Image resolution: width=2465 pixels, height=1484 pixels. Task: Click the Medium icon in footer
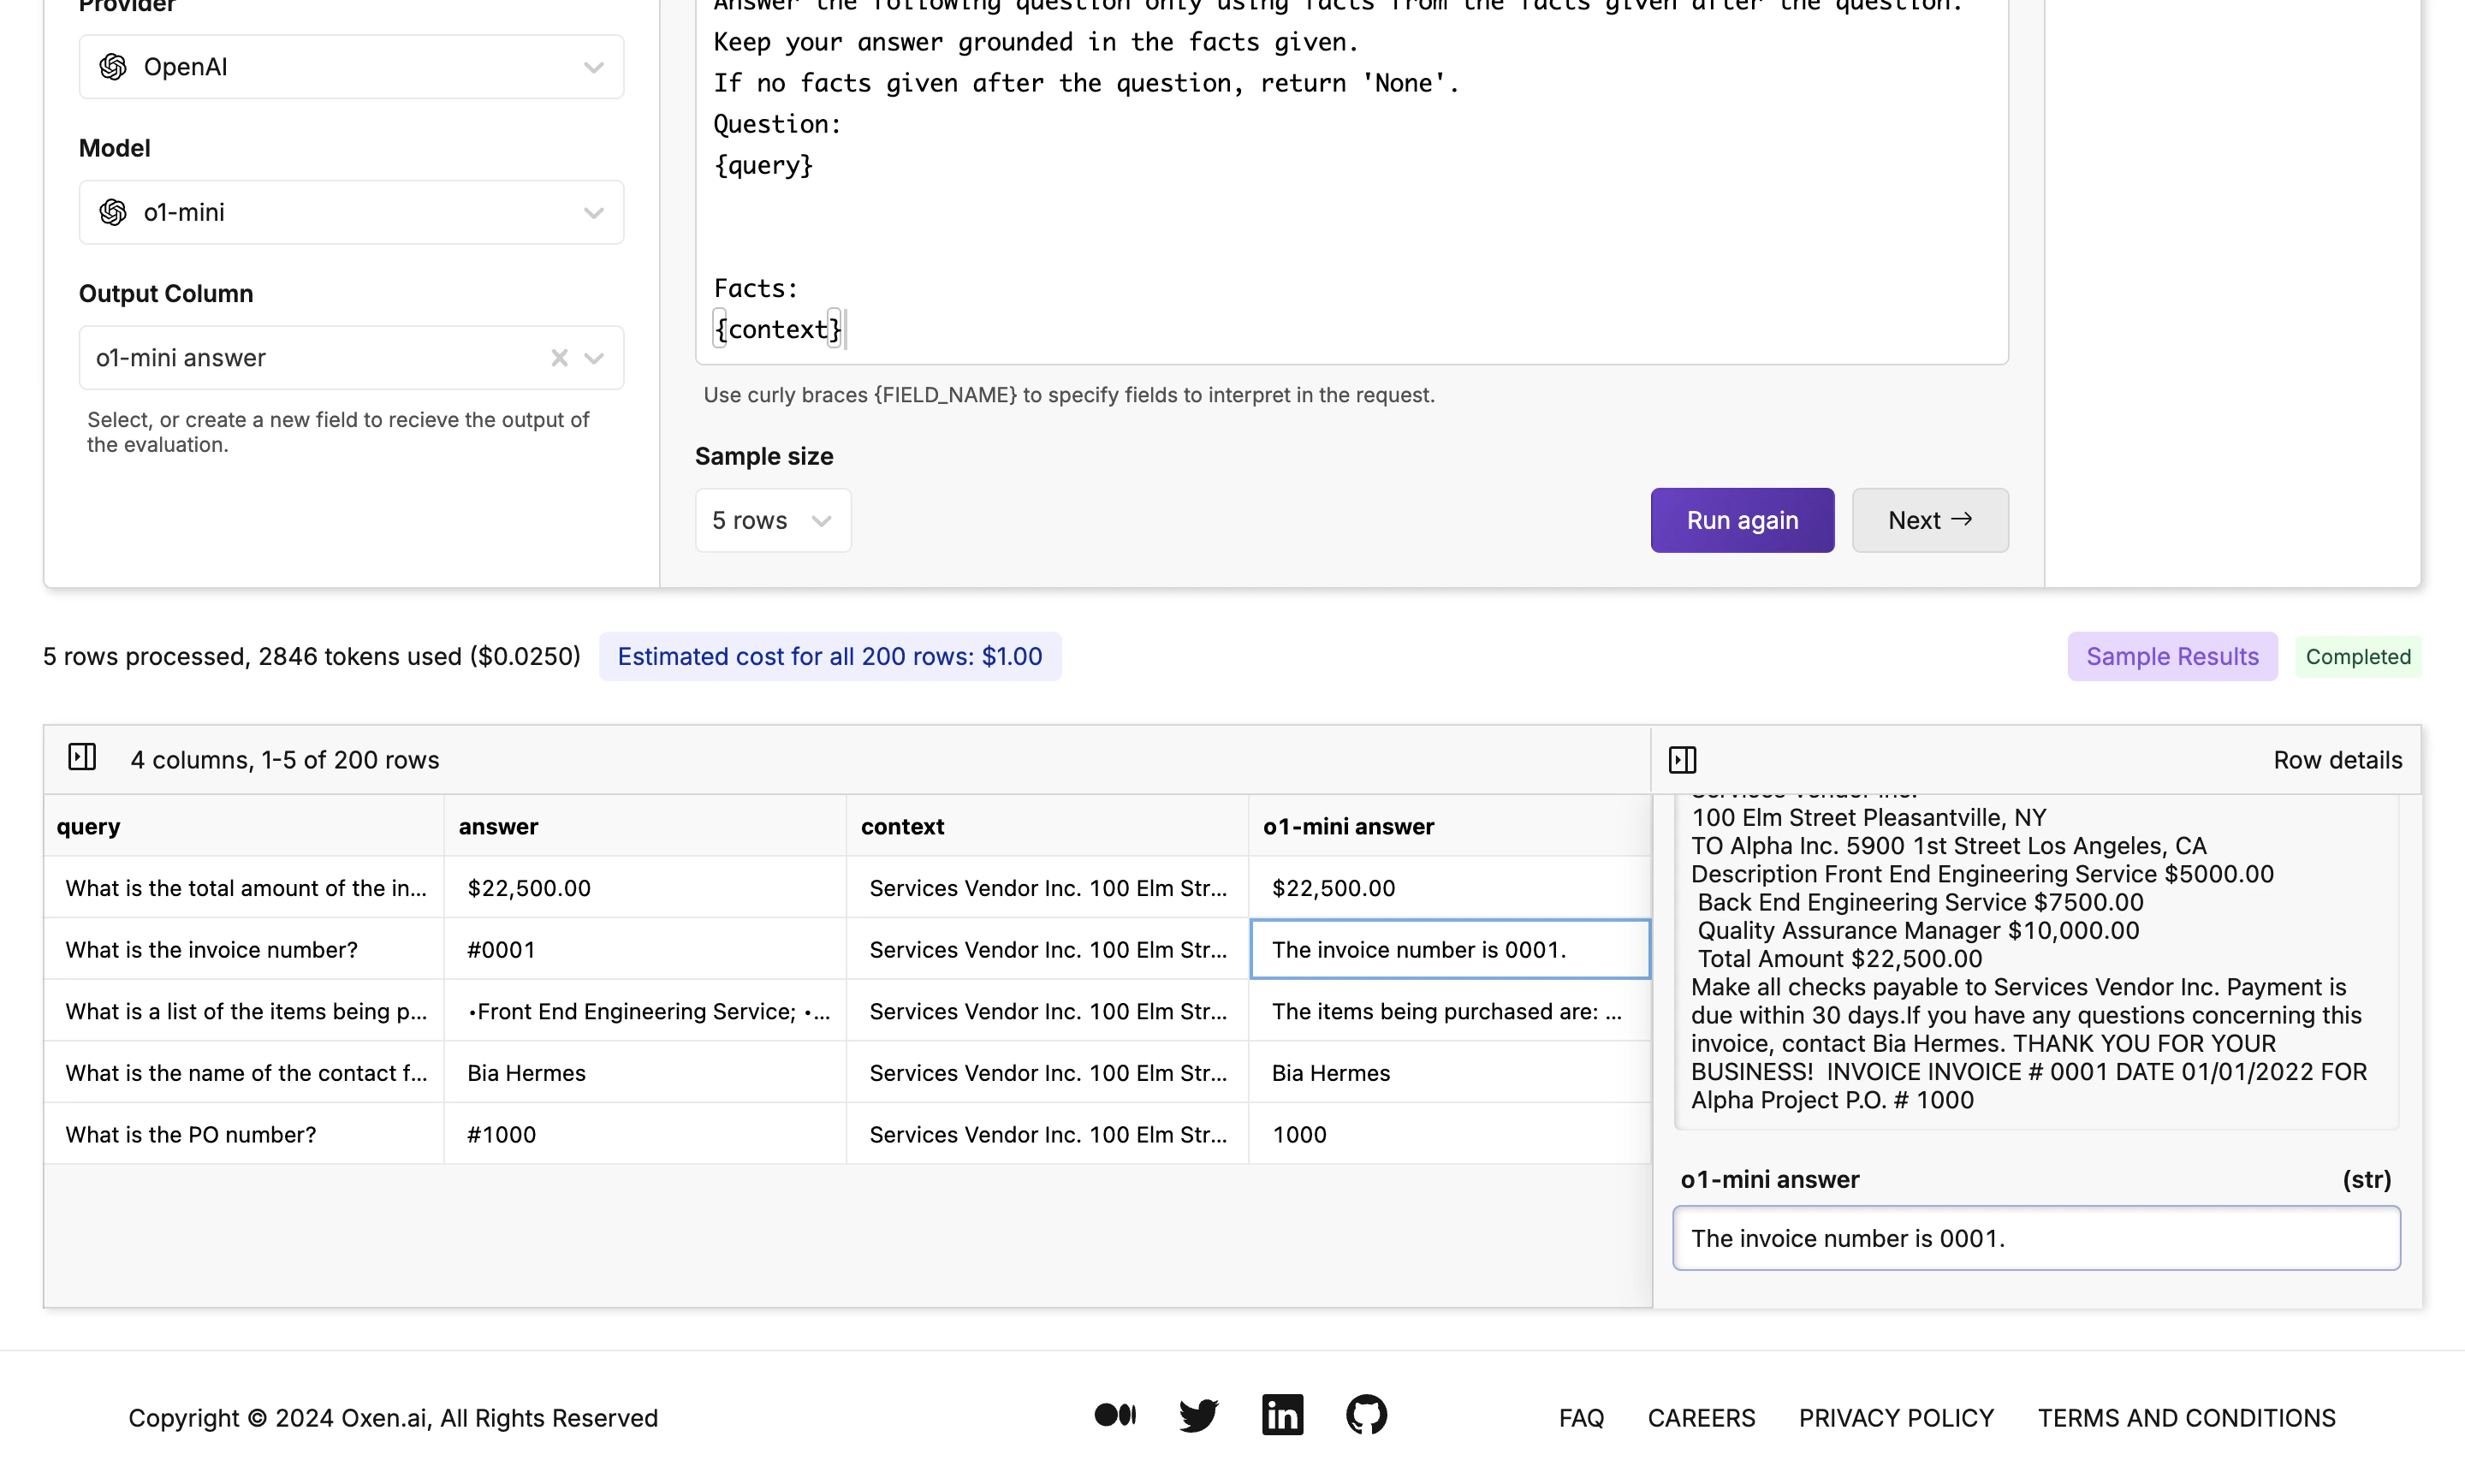(x=1115, y=1415)
